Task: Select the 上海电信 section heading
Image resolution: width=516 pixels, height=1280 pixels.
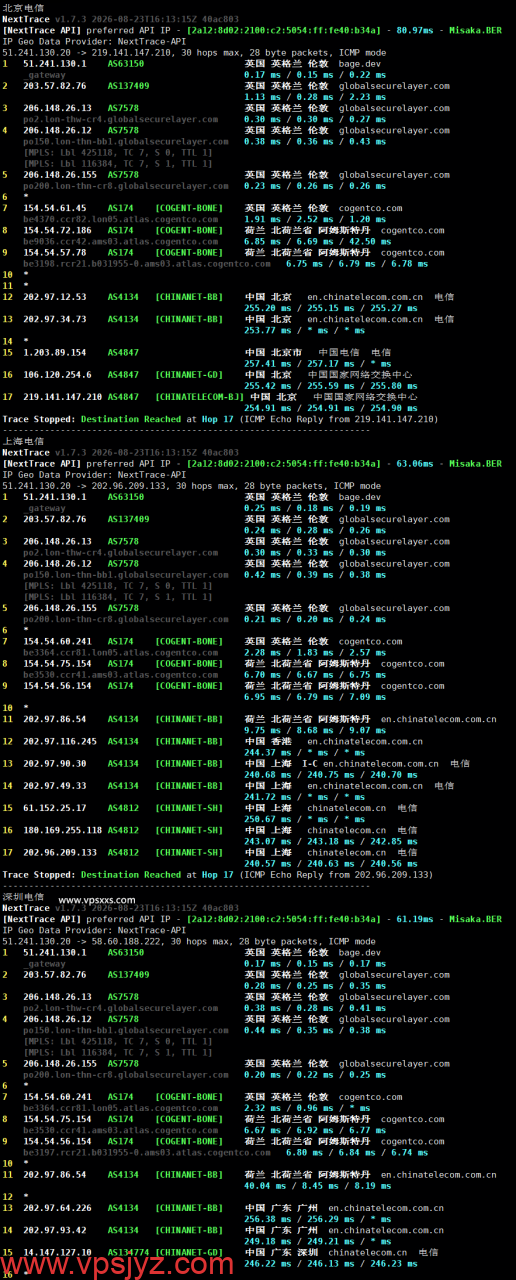Action: click(x=23, y=441)
